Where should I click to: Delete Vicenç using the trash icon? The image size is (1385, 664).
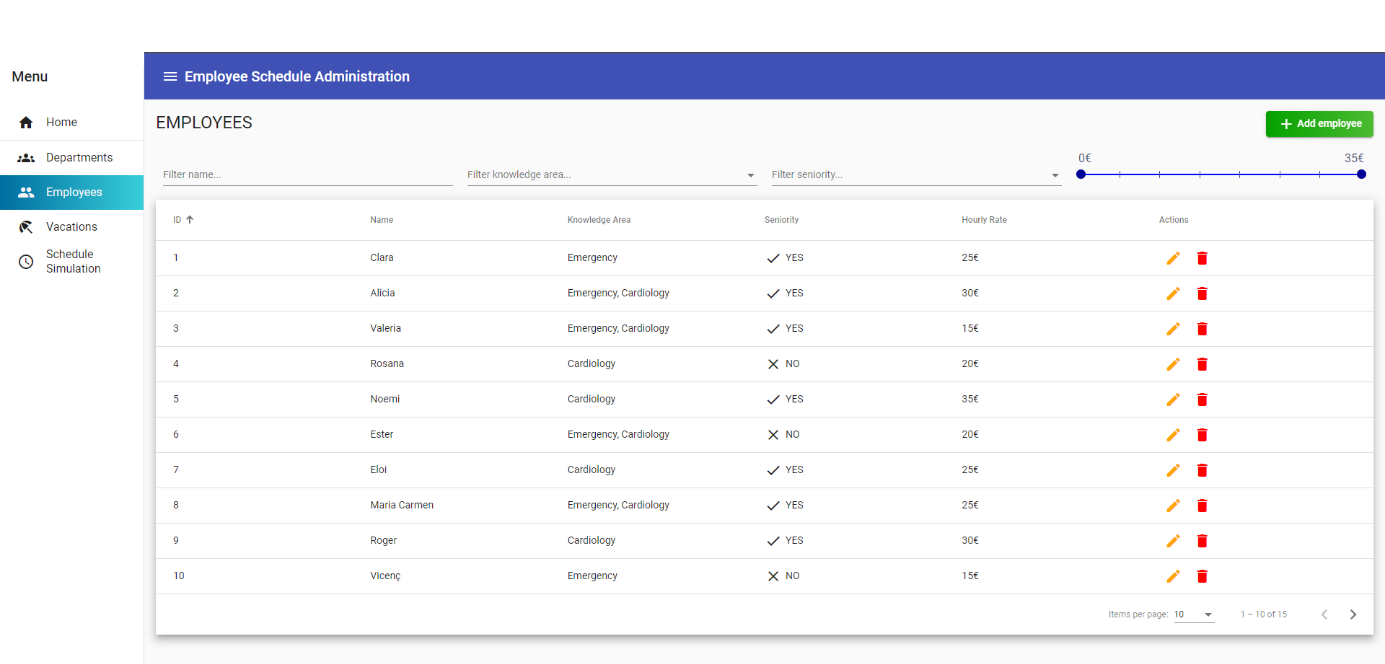pos(1202,576)
